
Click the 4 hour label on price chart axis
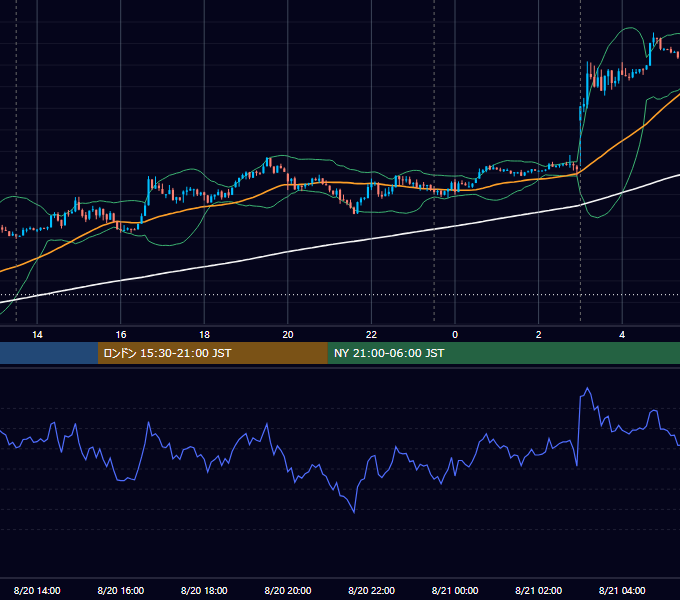coord(622,335)
